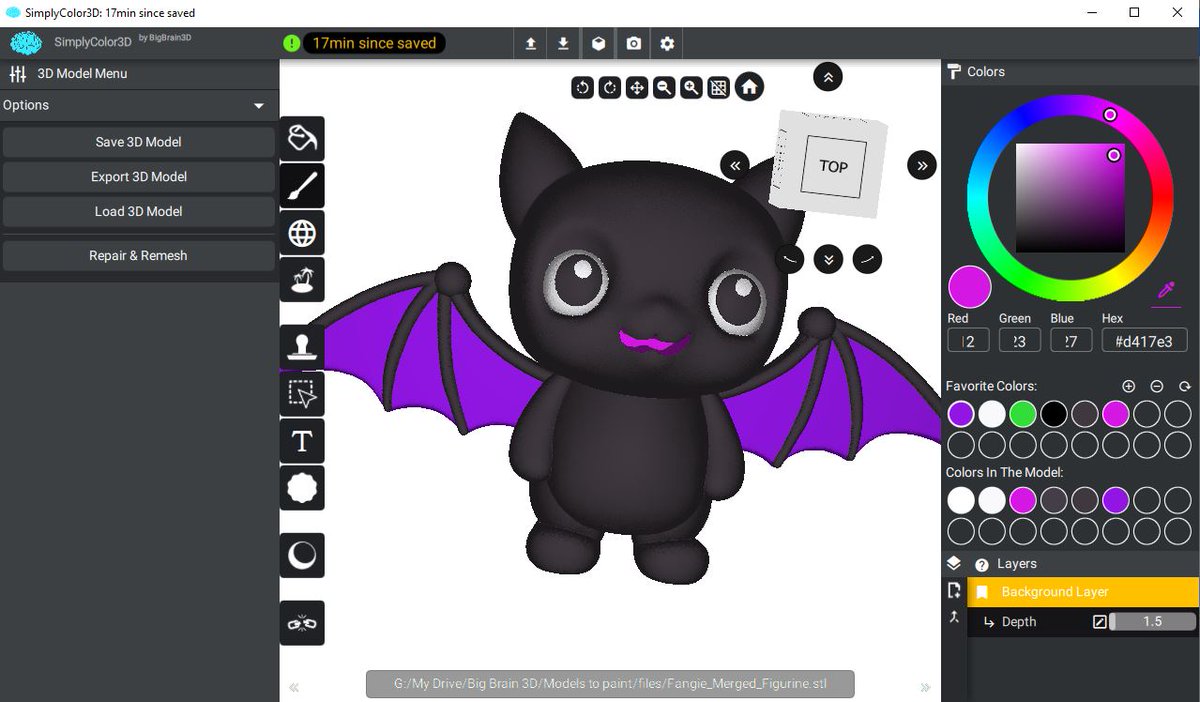The image size is (1200, 702).
Task: Toggle the grid wireframe view icon
Action: coord(718,88)
